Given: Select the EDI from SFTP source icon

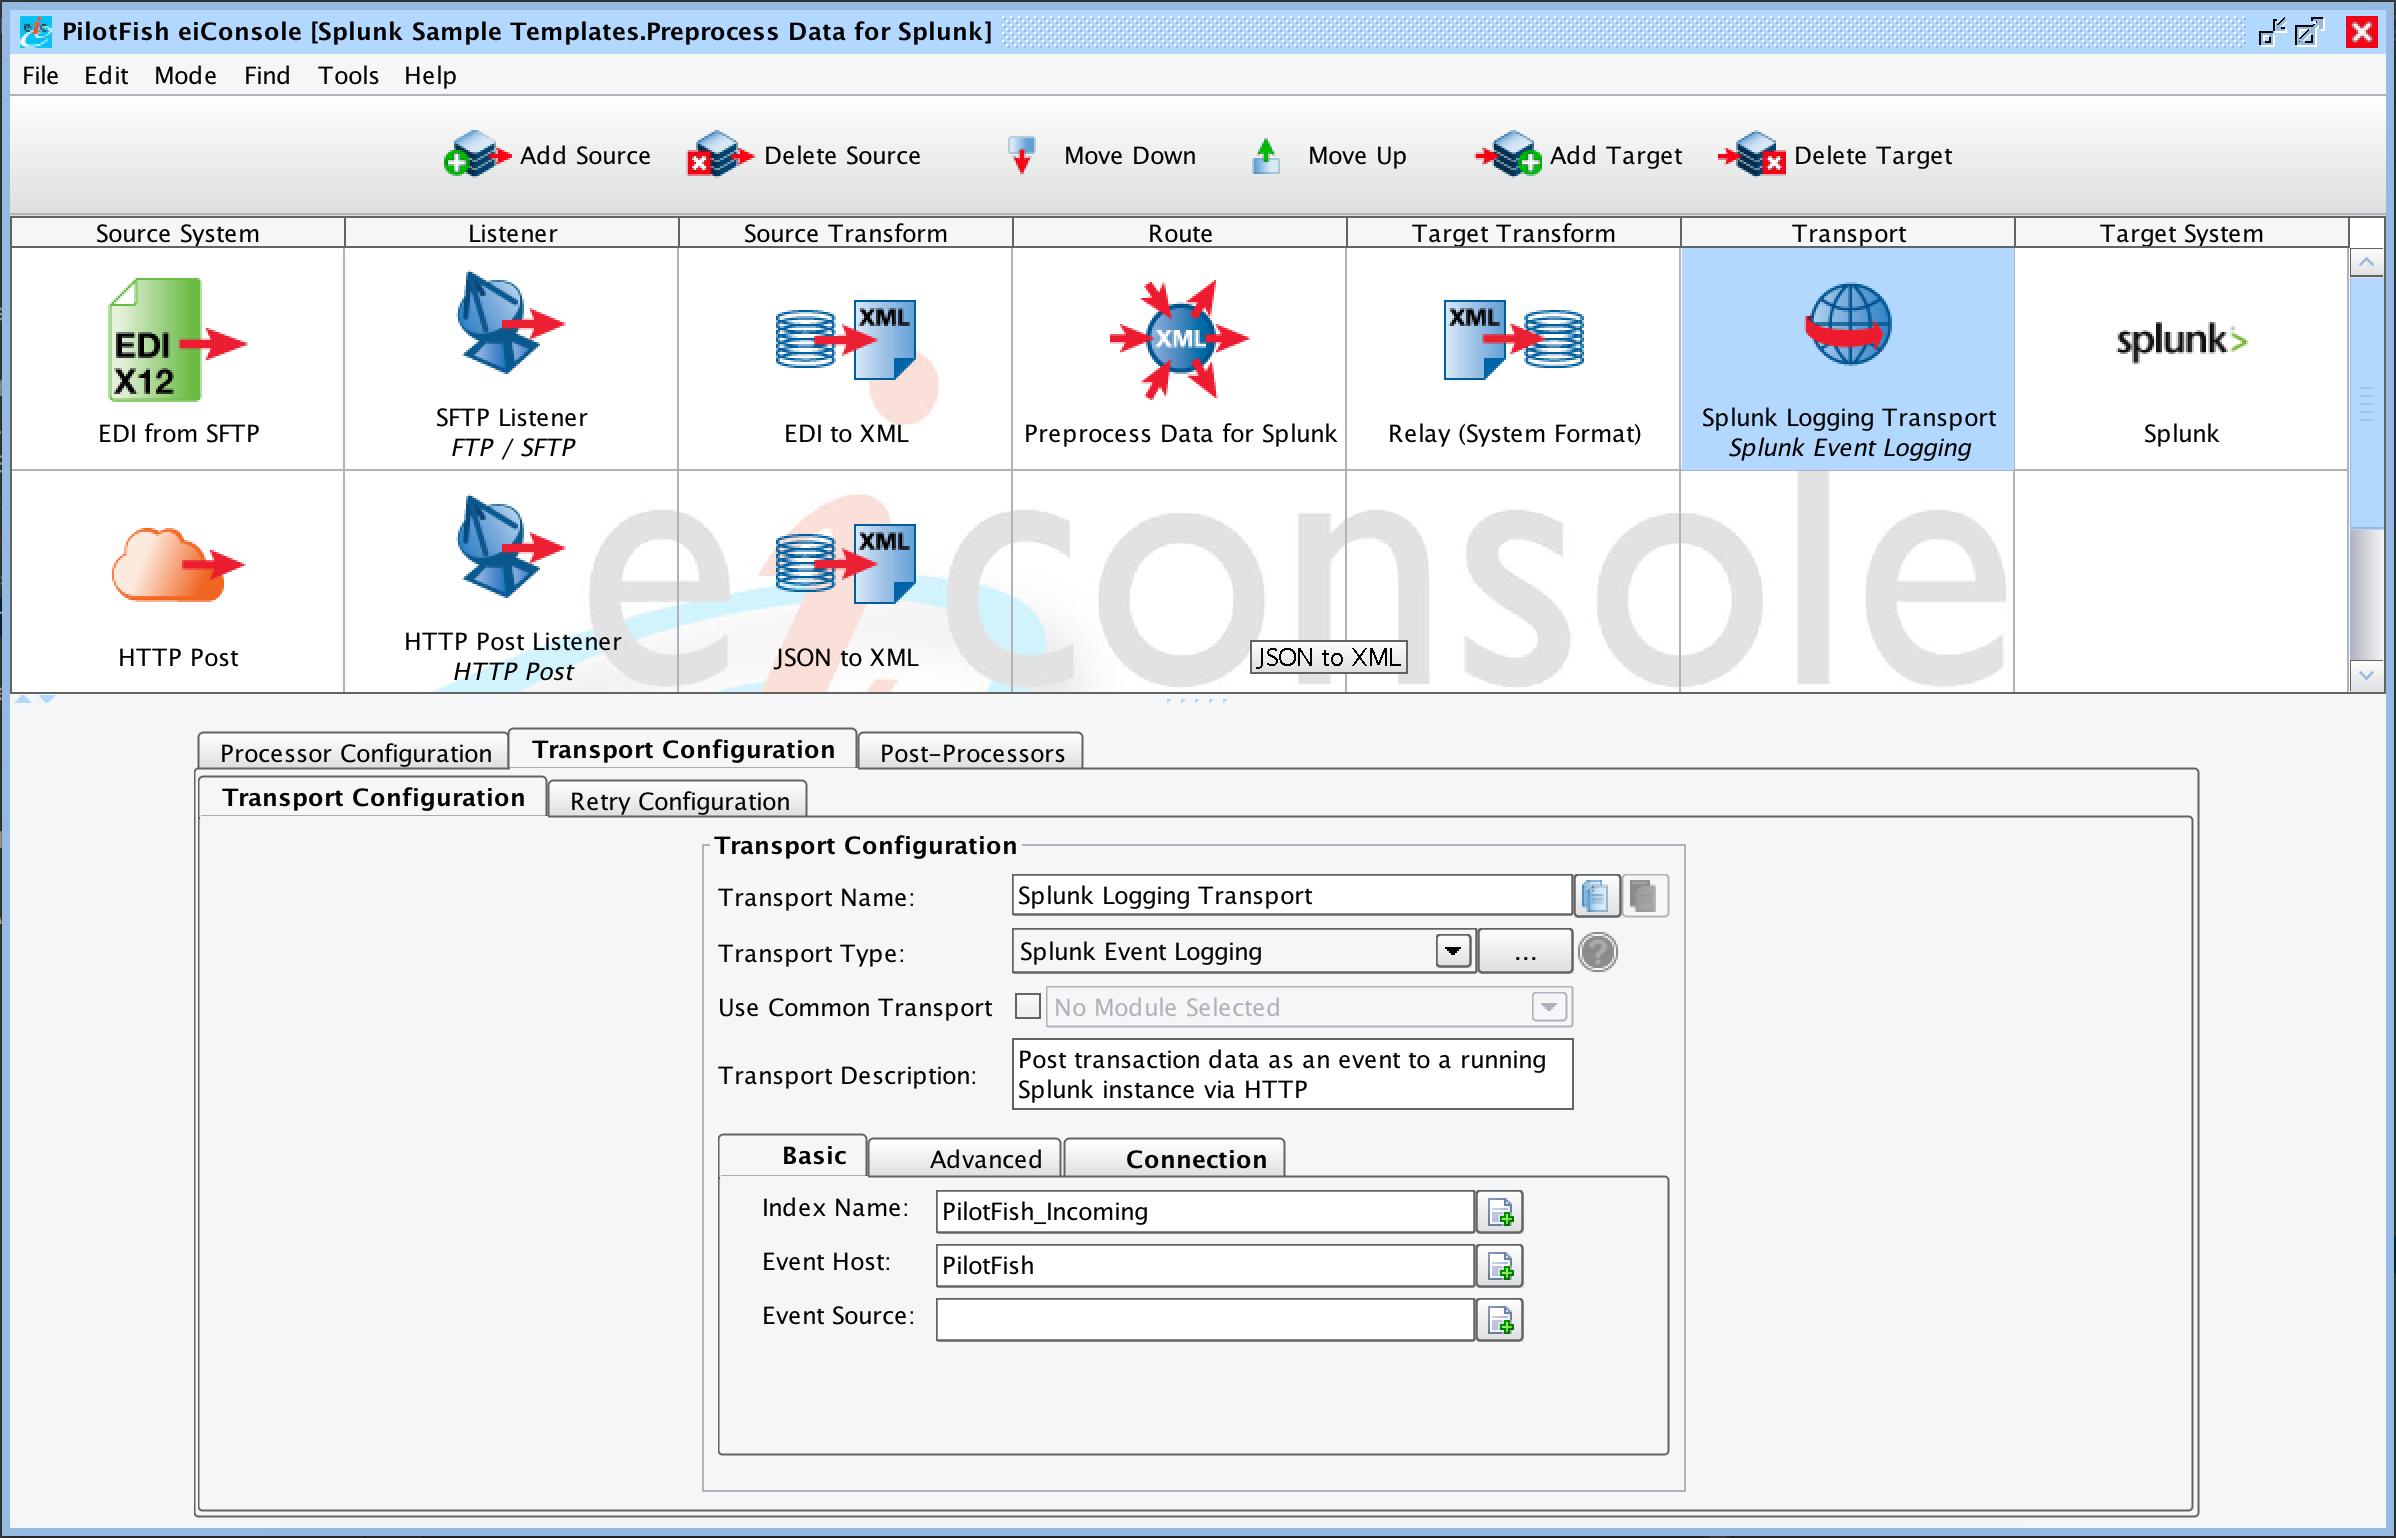Looking at the screenshot, I should point(177,340).
